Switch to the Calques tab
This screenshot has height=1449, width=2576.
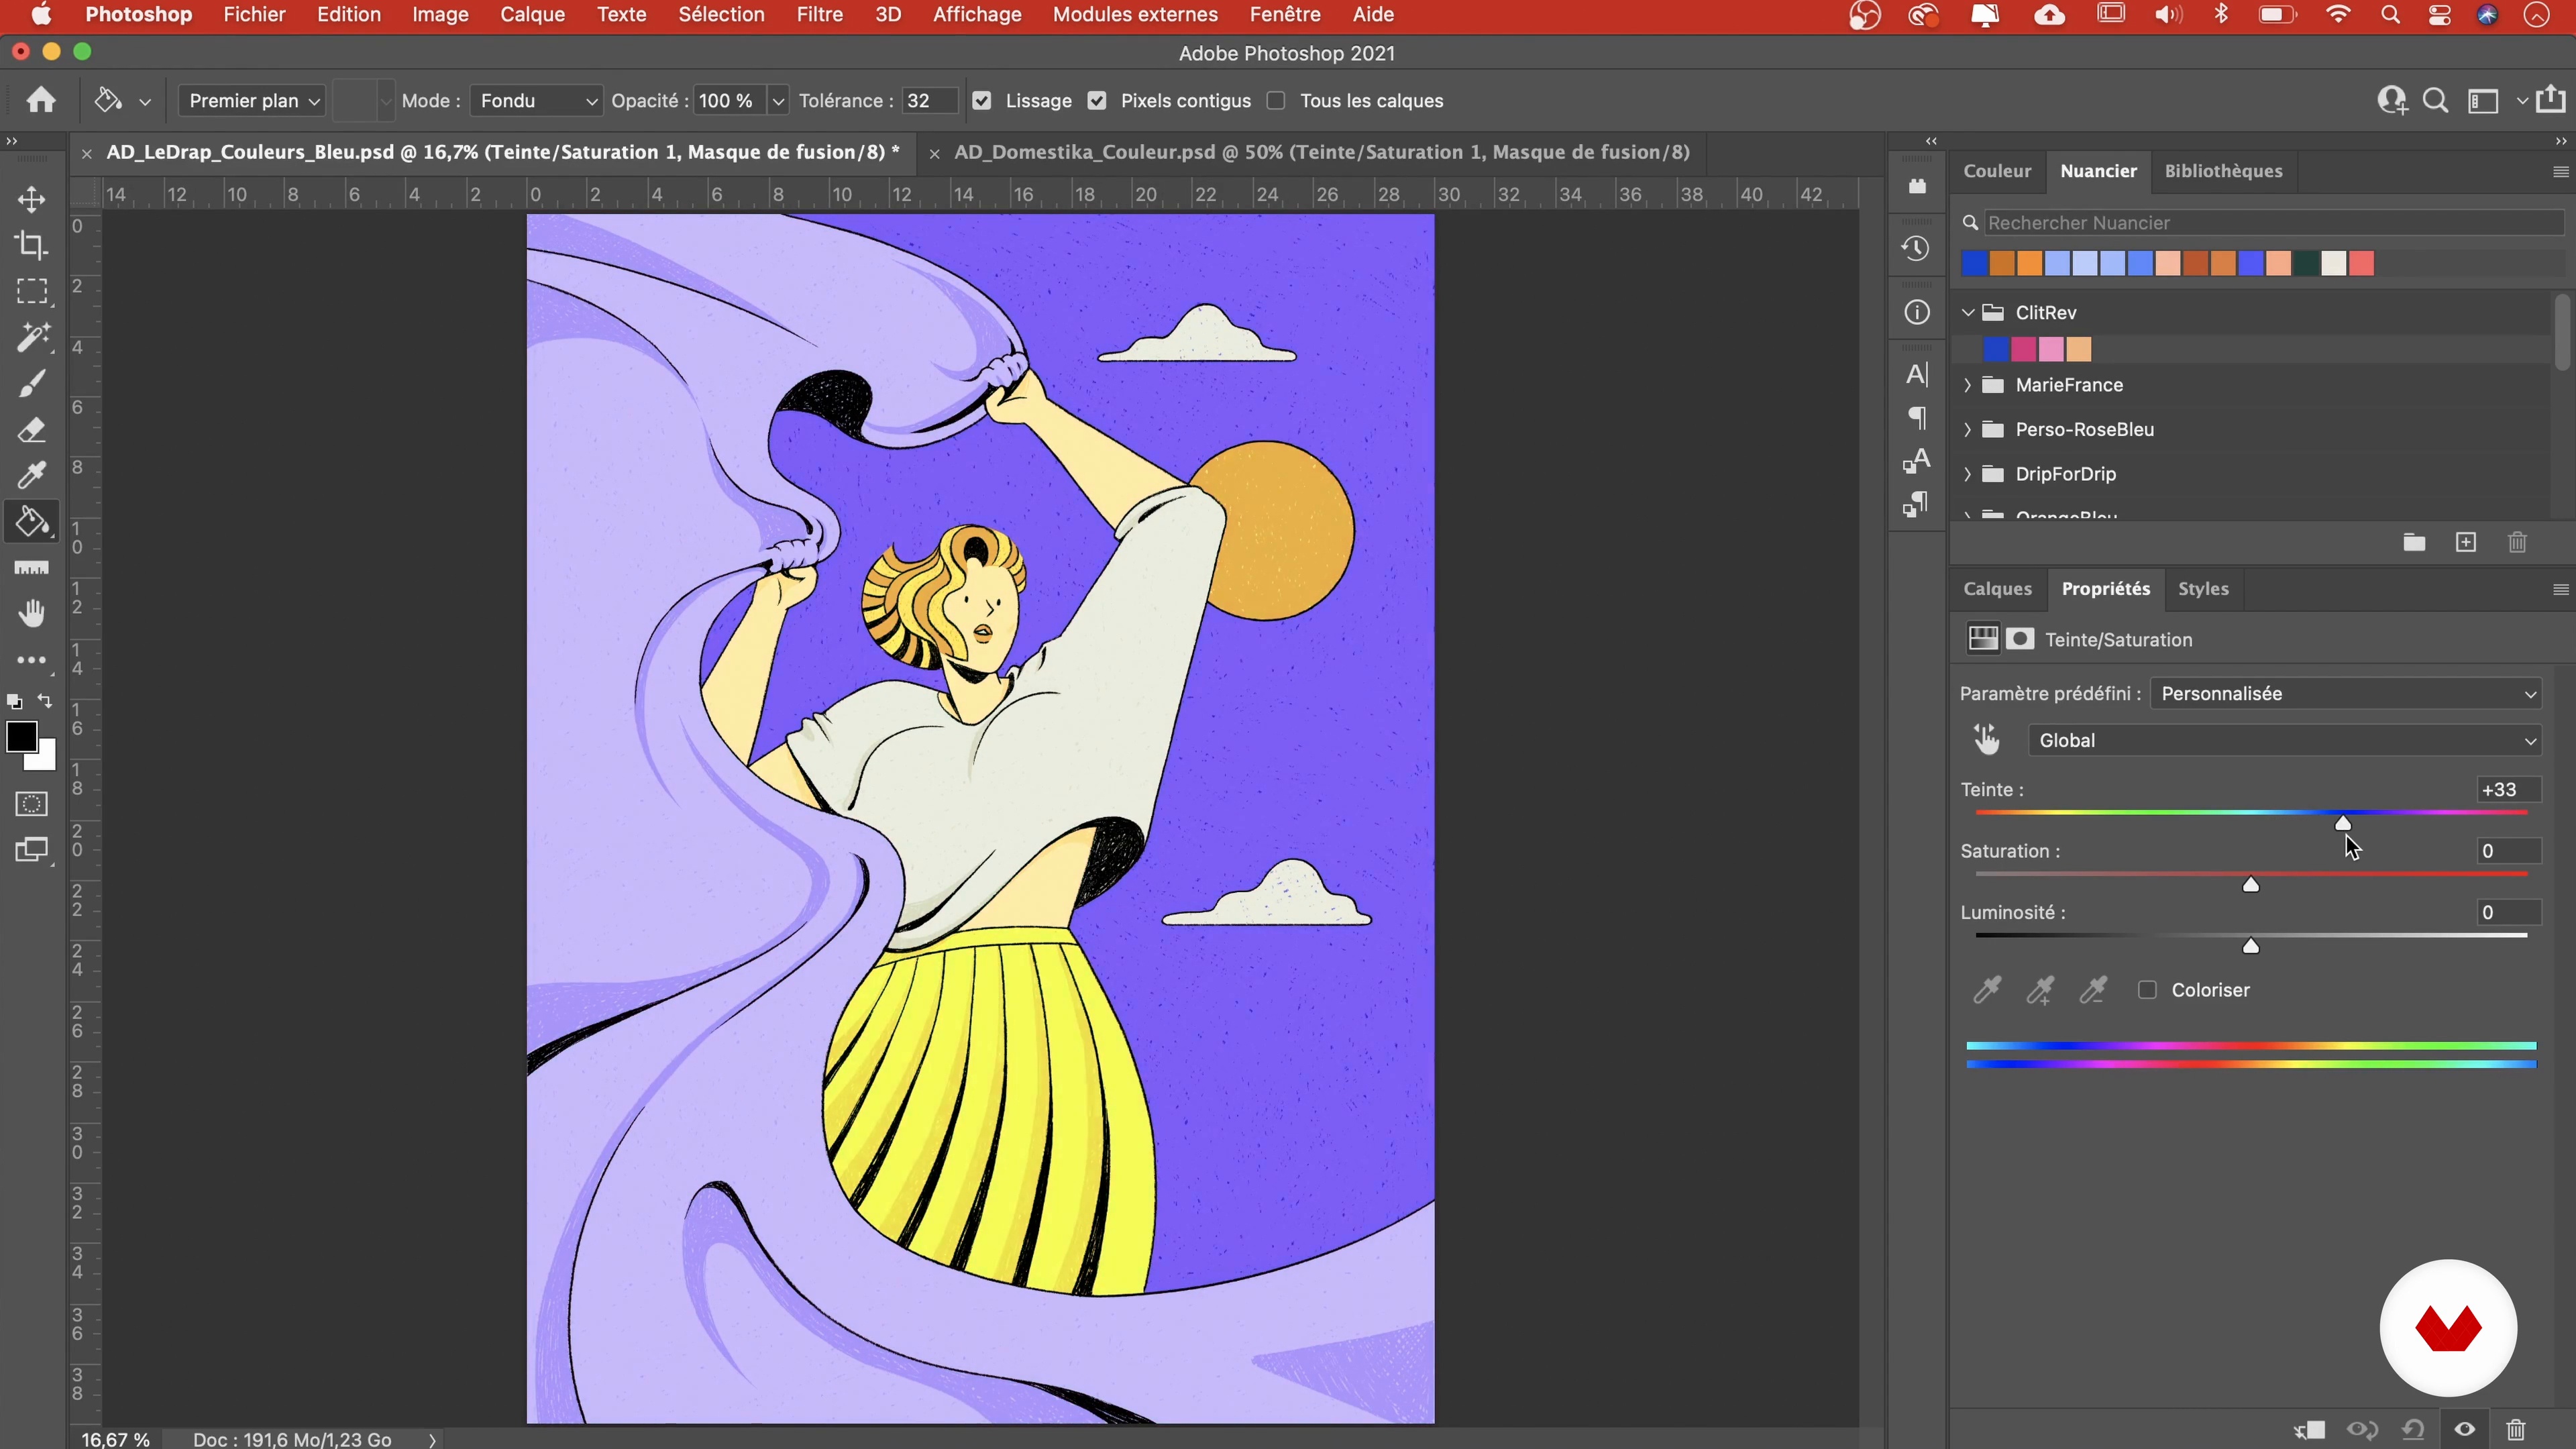(1997, 589)
